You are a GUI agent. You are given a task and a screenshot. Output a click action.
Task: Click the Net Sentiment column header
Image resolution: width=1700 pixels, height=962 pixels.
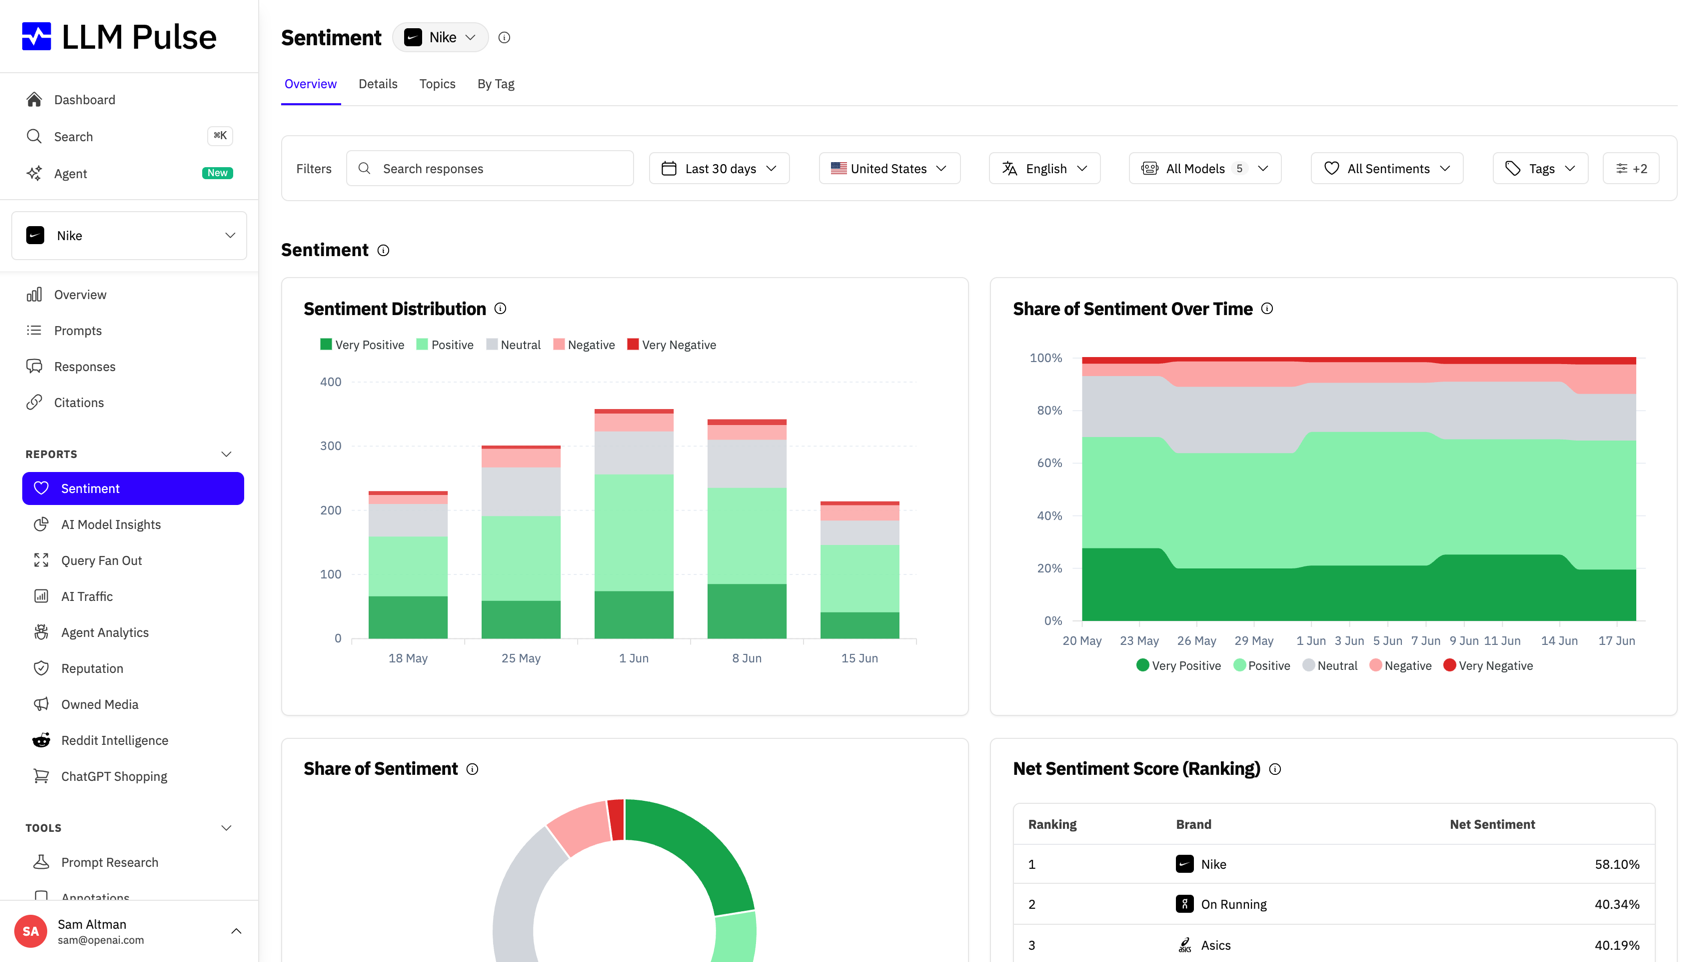(x=1492, y=825)
